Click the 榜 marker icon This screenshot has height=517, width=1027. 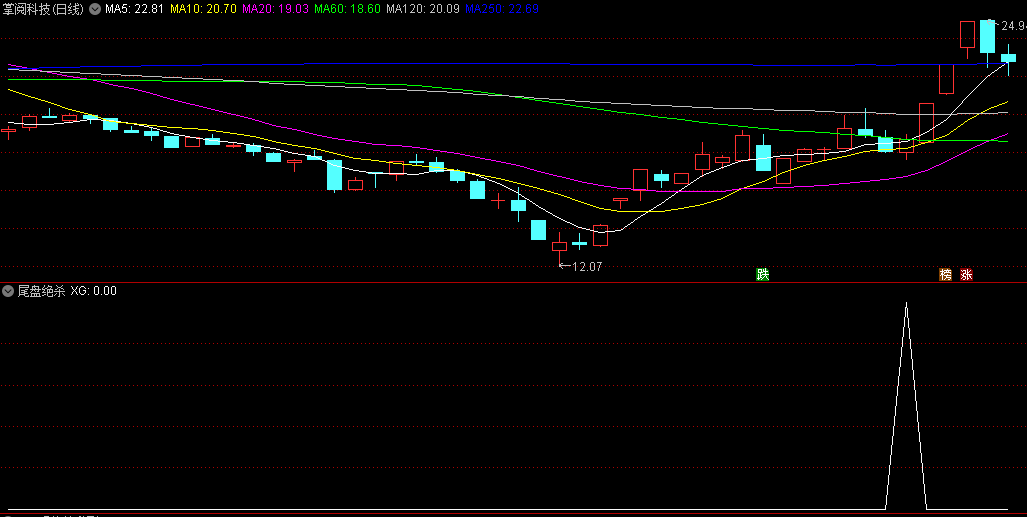[945, 275]
